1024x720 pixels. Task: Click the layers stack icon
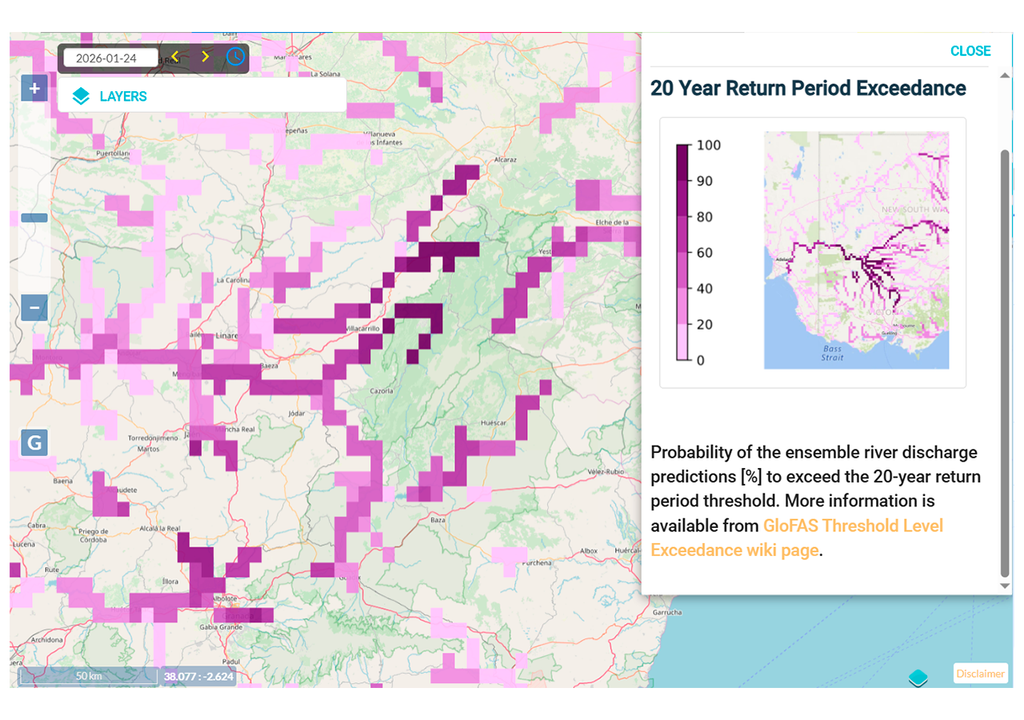pos(82,97)
